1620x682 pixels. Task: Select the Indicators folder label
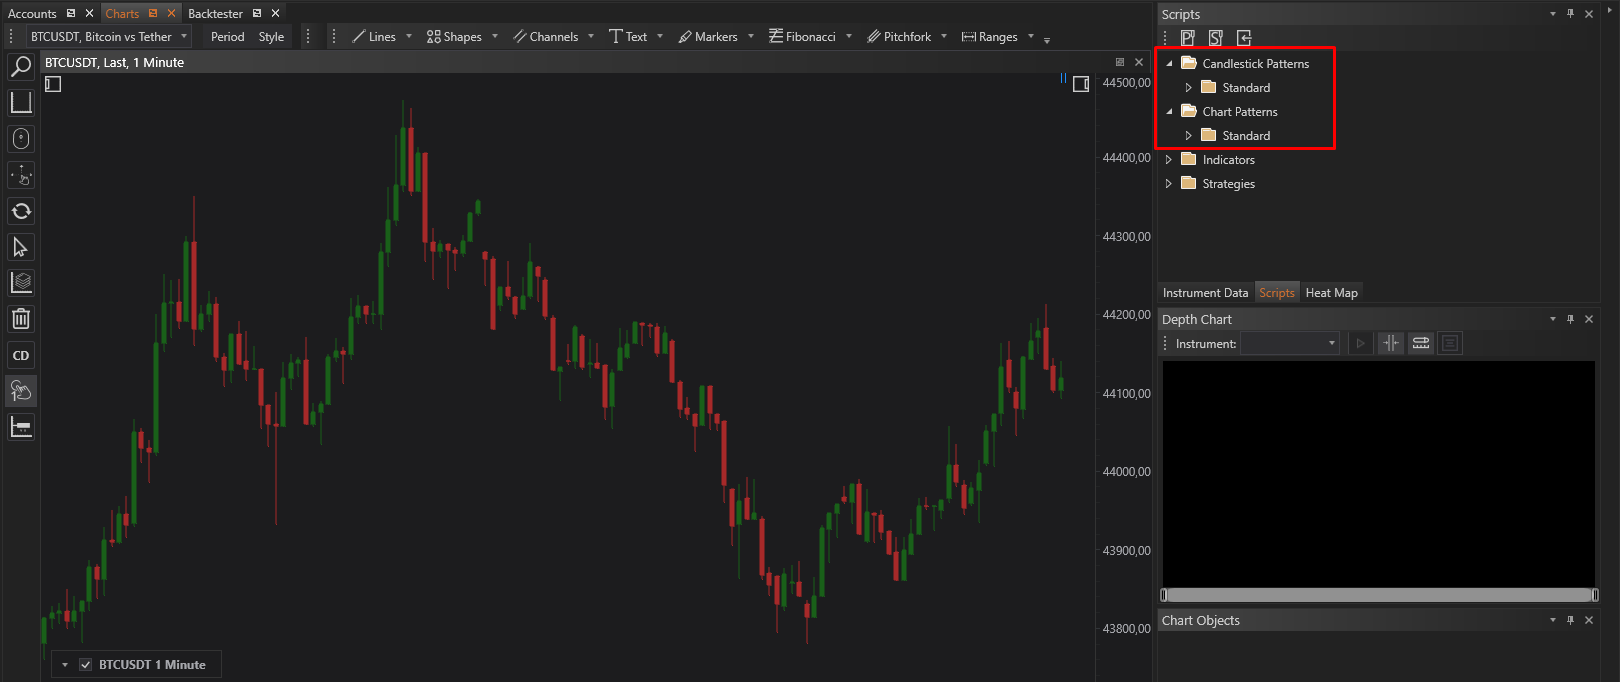point(1228,160)
